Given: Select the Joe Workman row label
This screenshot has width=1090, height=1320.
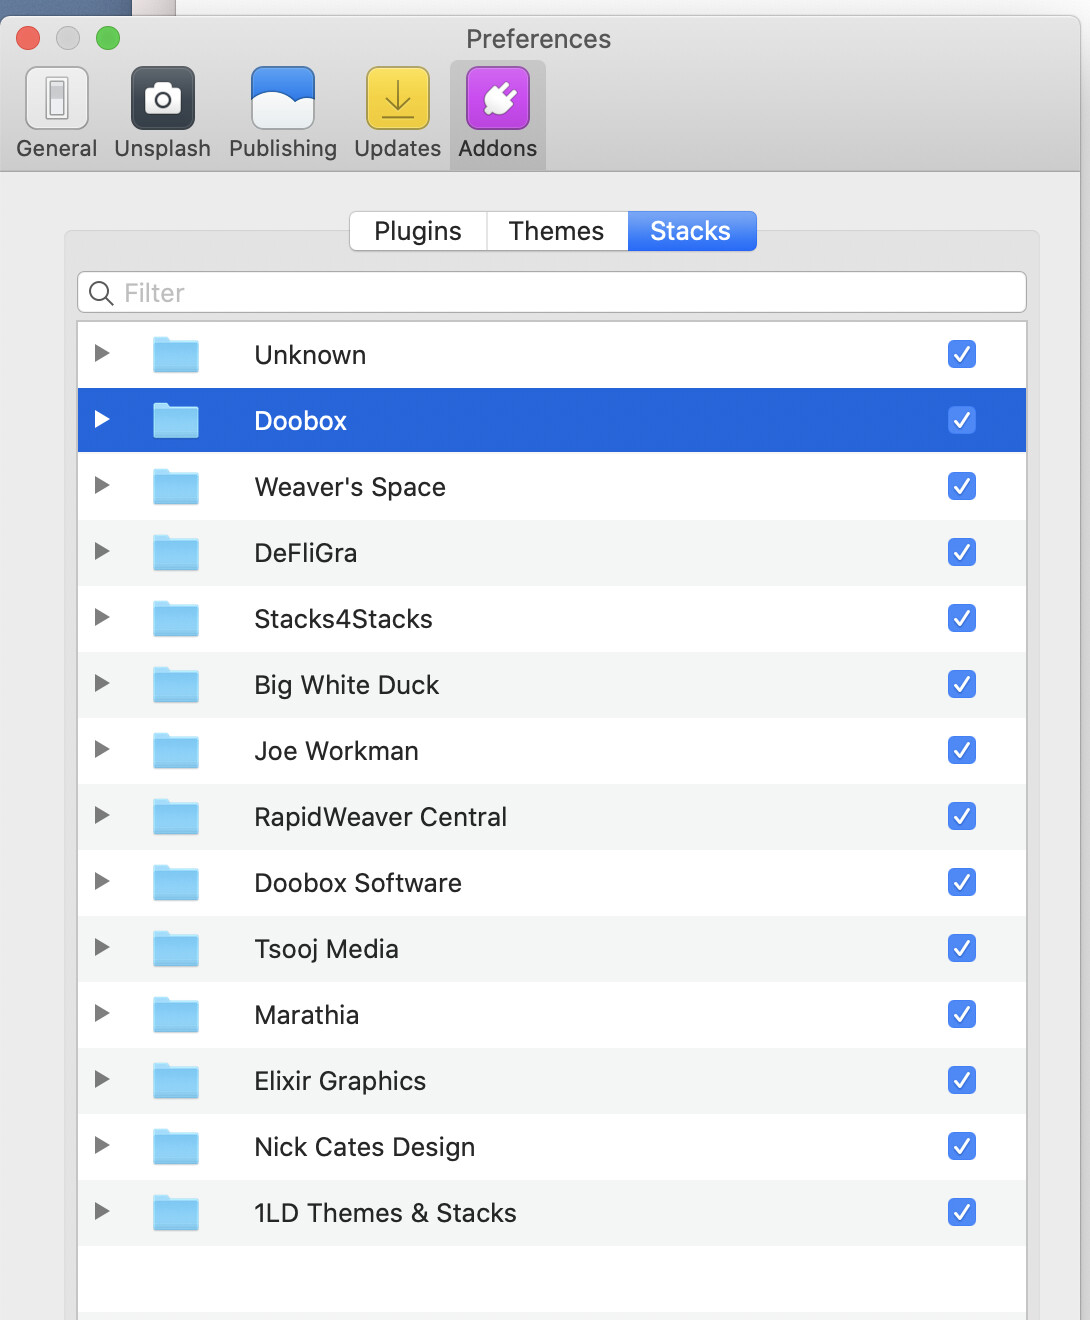Looking at the screenshot, I should [x=336, y=751].
